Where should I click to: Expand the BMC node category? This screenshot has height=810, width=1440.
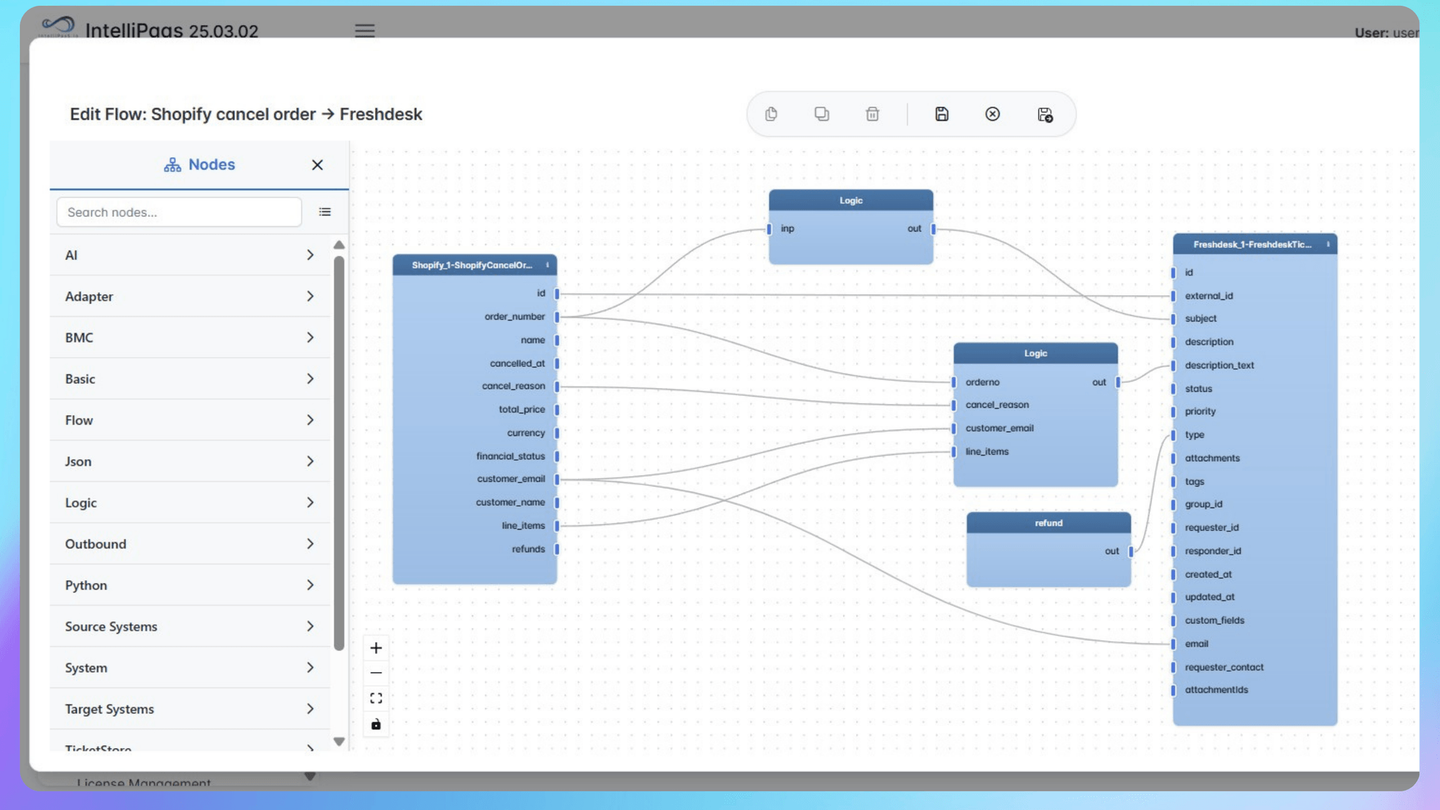[190, 338]
